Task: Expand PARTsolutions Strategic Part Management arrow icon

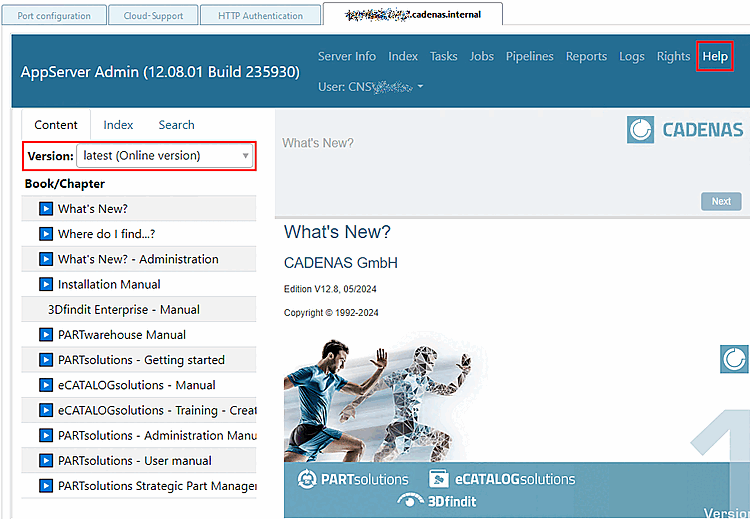Action: click(46, 486)
